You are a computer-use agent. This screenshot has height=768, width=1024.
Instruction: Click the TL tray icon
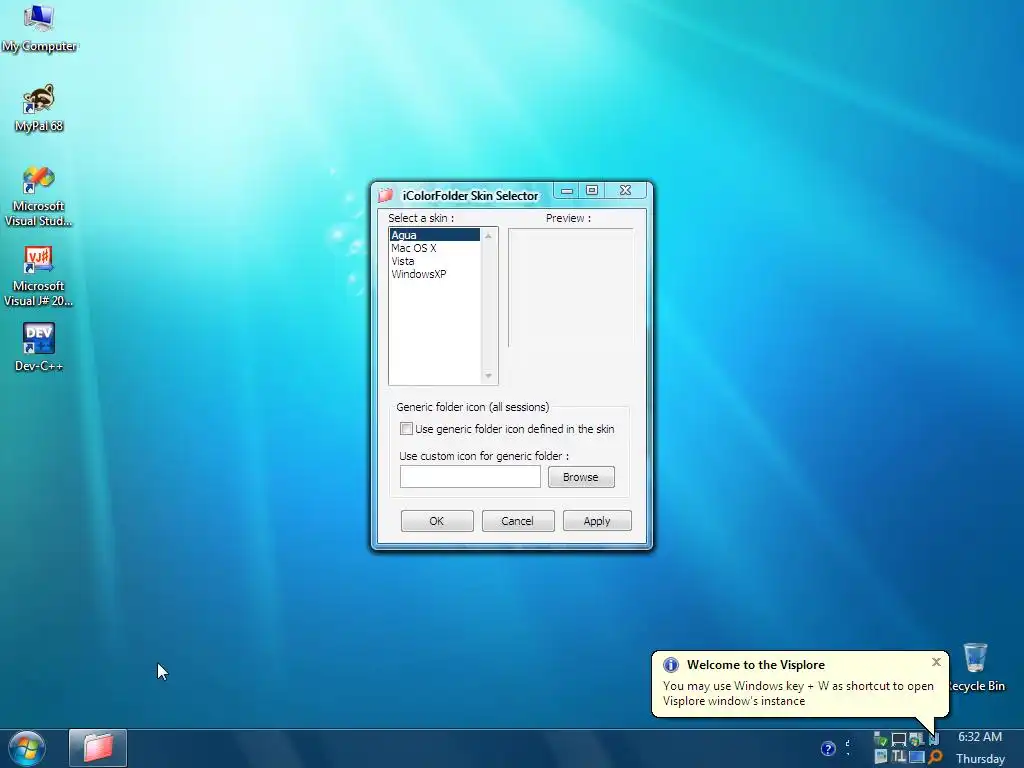[899, 757]
